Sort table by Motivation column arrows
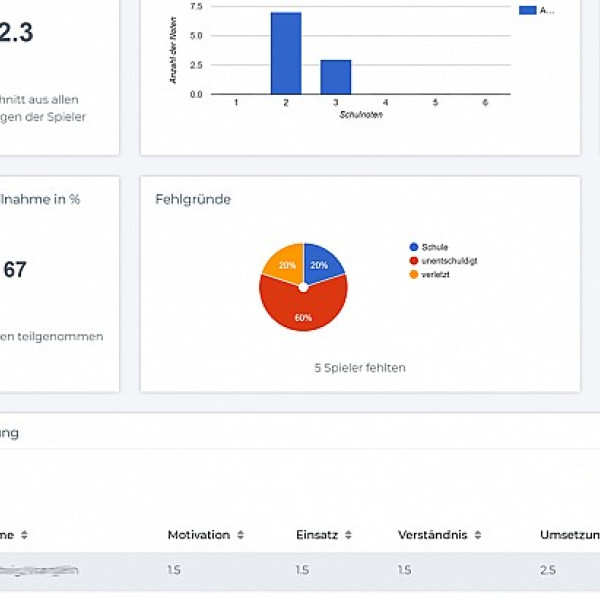Image resolution: width=600 pixels, height=600 pixels. (x=240, y=535)
